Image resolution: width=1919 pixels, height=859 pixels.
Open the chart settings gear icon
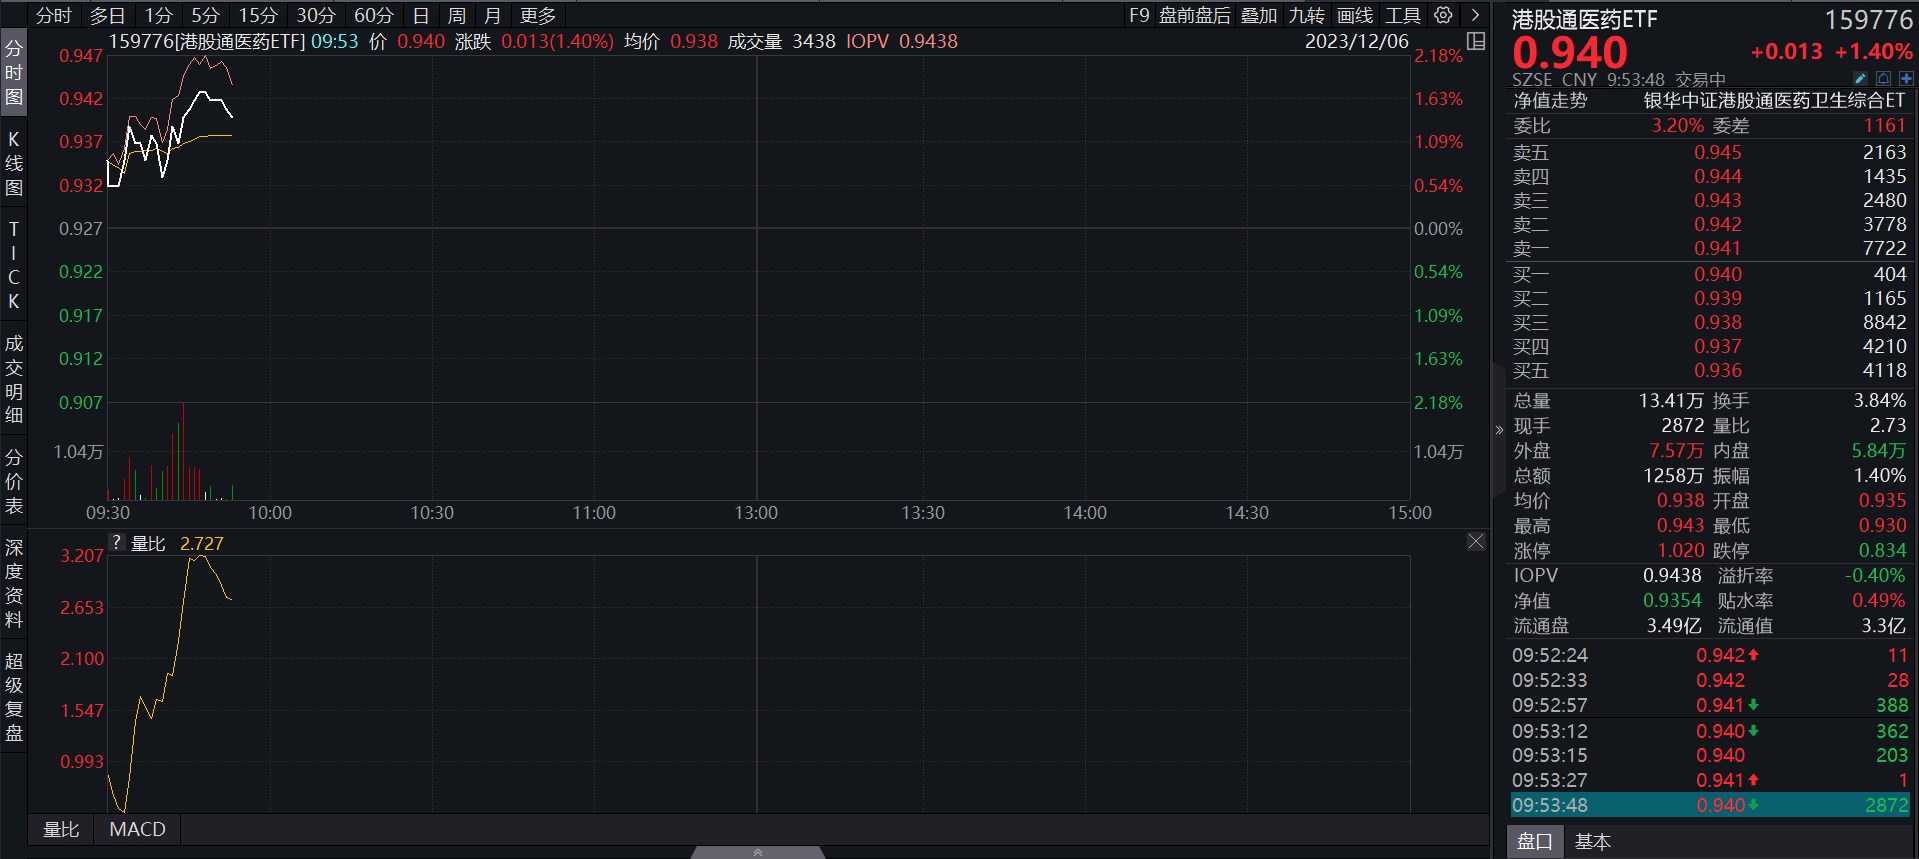point(1443,15)
